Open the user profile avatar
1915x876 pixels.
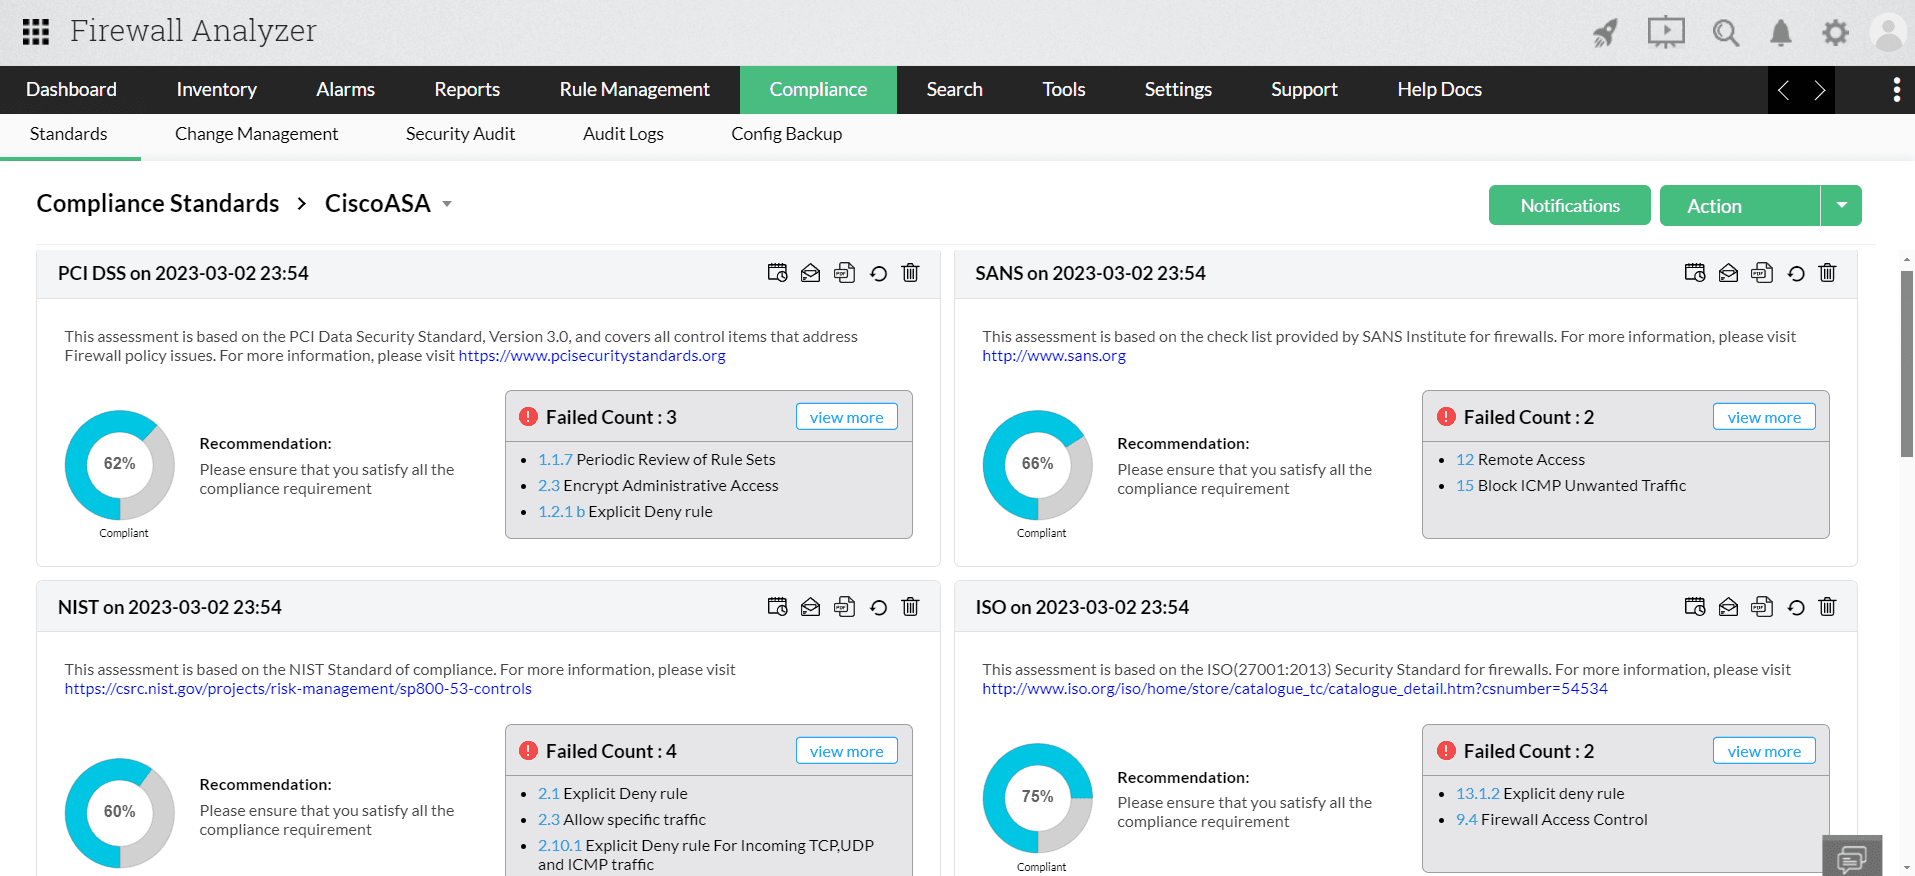pyautogui.click(x=1888, y=32)
